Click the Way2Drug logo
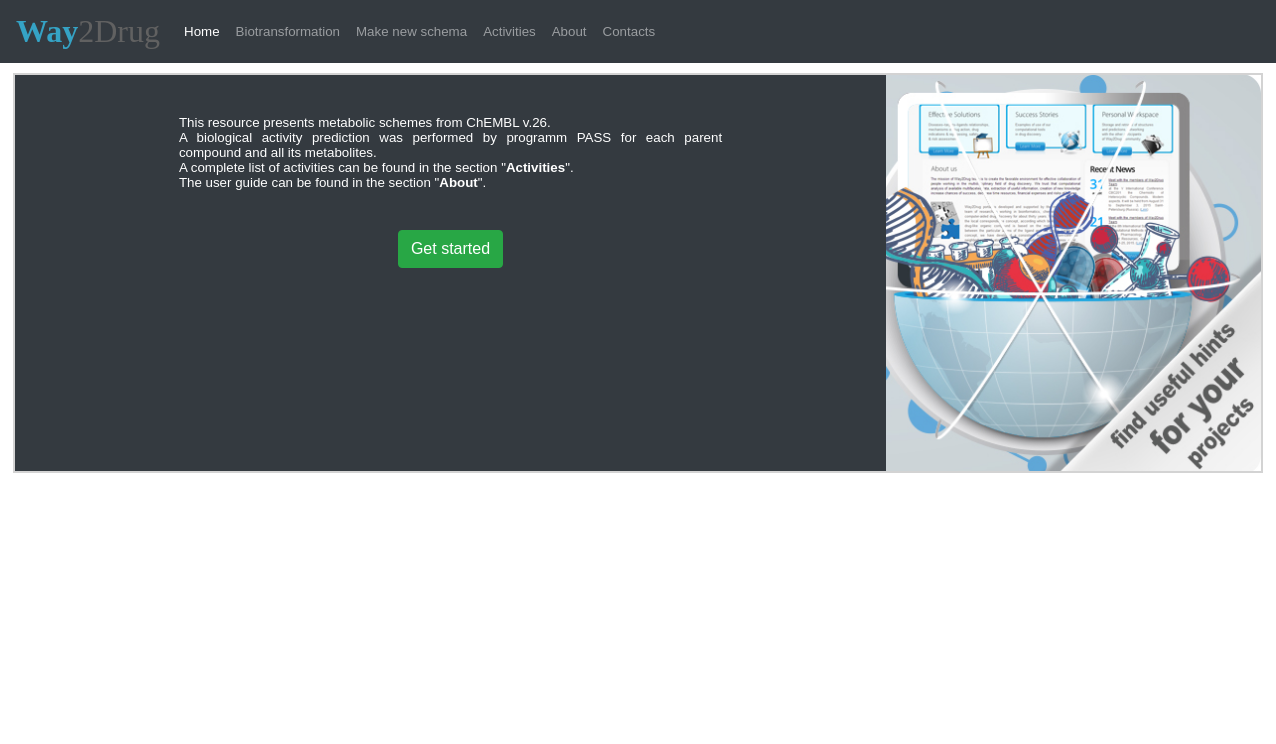This screenshot has width=1276, height=744. click(x=88, y=31)
